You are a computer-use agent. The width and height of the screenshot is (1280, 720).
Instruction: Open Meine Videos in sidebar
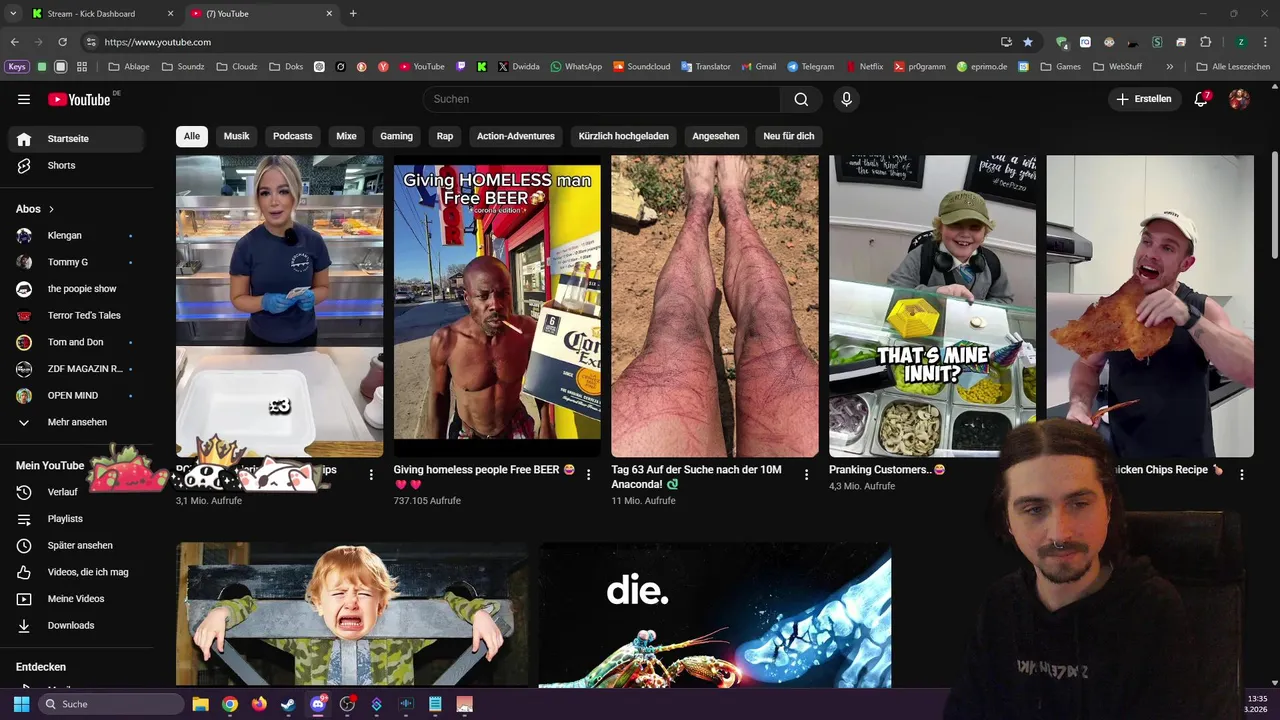[77, 599]
